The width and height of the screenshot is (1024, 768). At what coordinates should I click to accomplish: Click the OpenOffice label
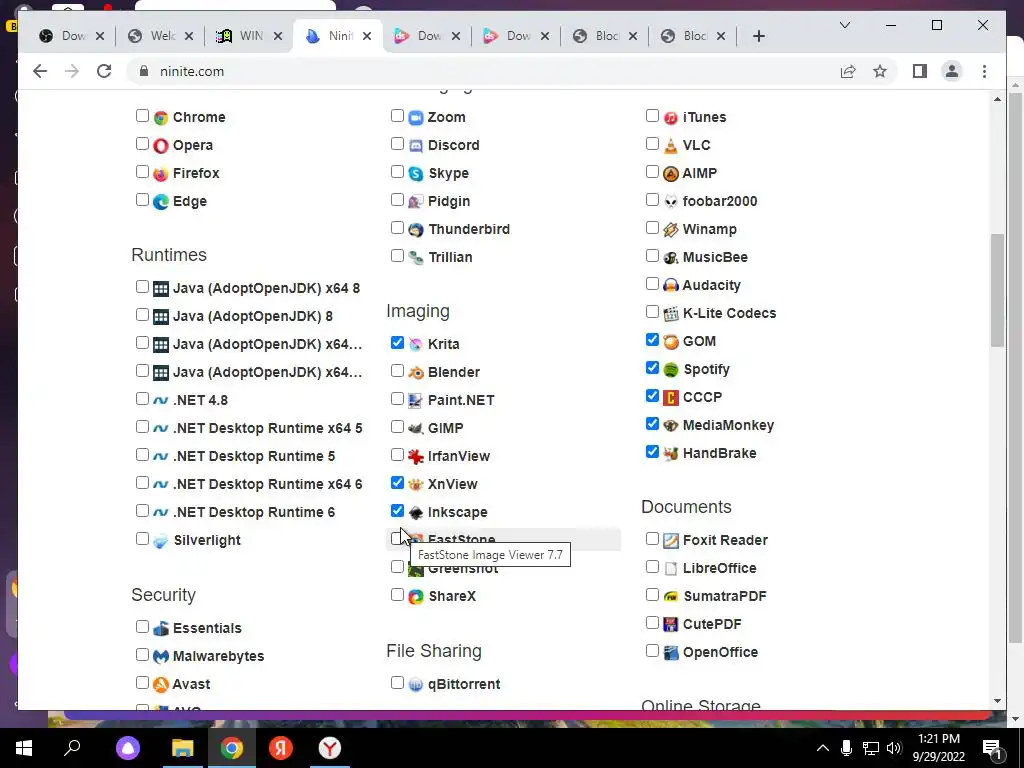720,652
